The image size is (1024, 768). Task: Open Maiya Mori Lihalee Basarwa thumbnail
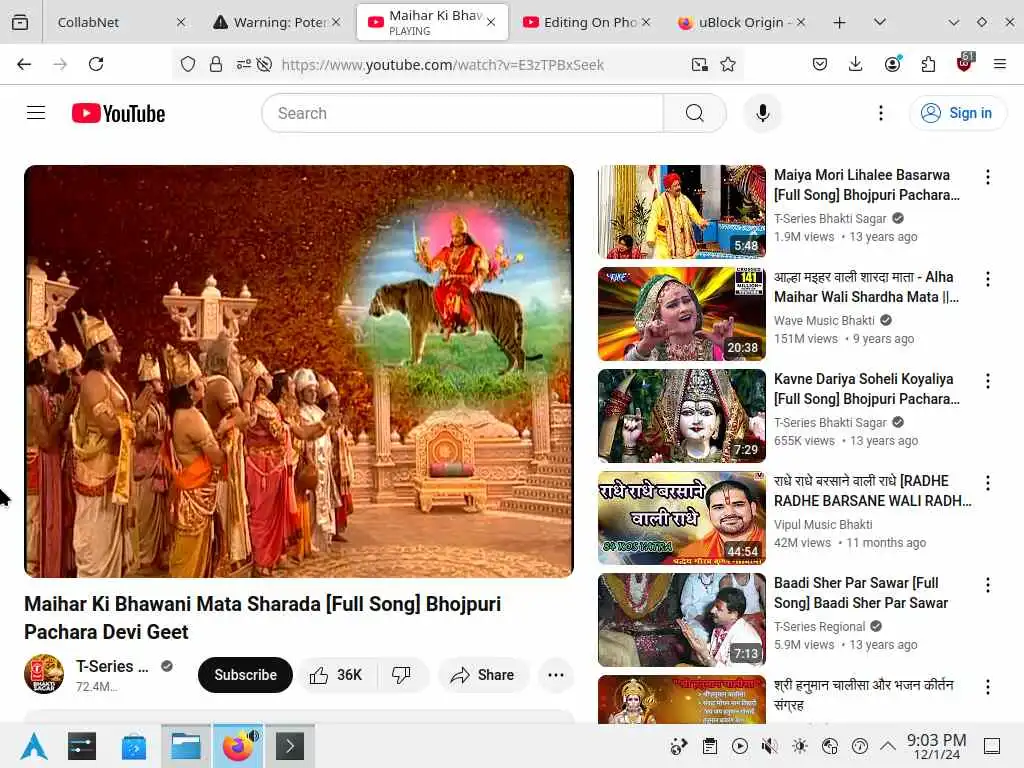(x=682, y=212)
